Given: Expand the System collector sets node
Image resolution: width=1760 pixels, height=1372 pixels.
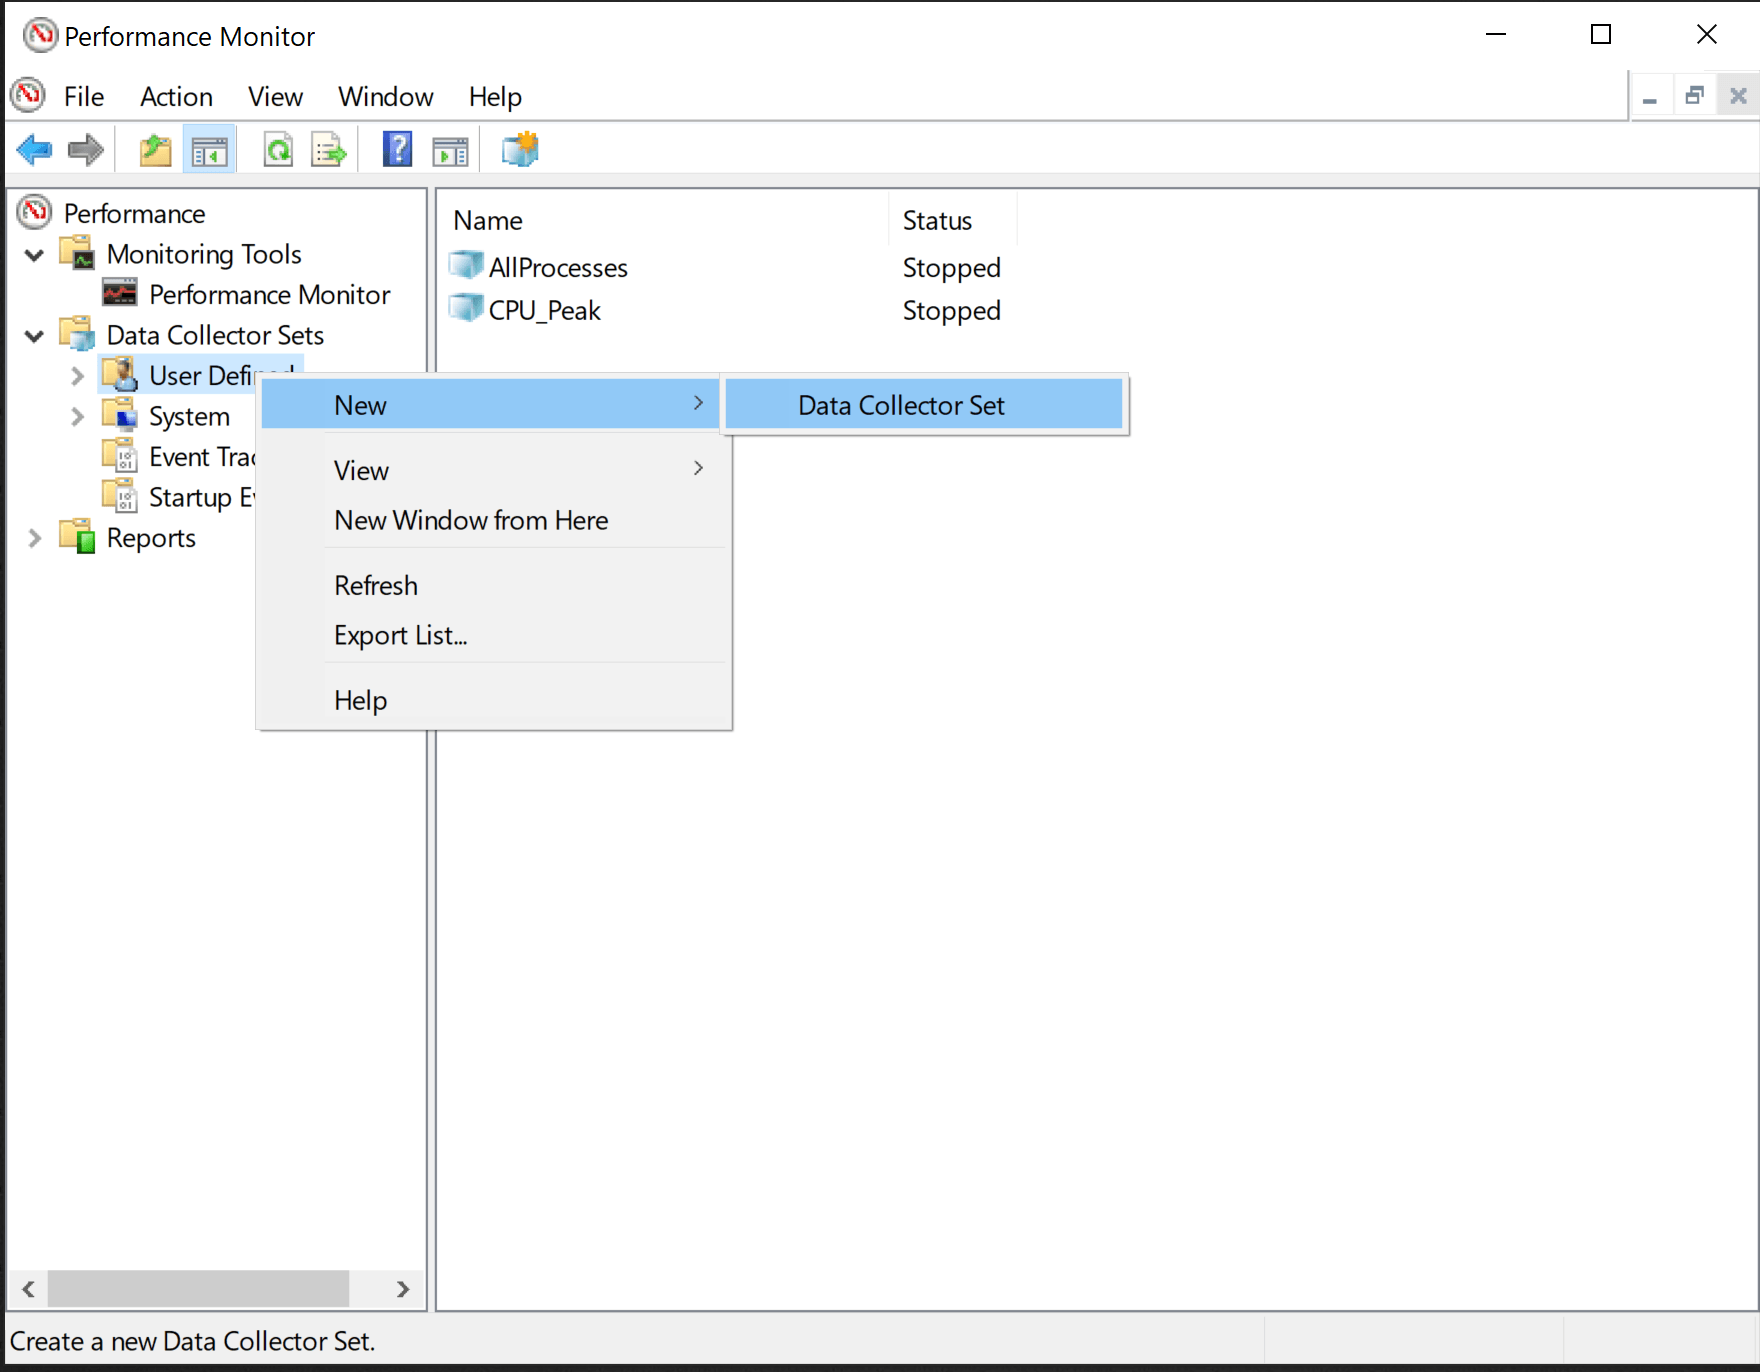Looking at the screenshot, I should click(78, 417).
